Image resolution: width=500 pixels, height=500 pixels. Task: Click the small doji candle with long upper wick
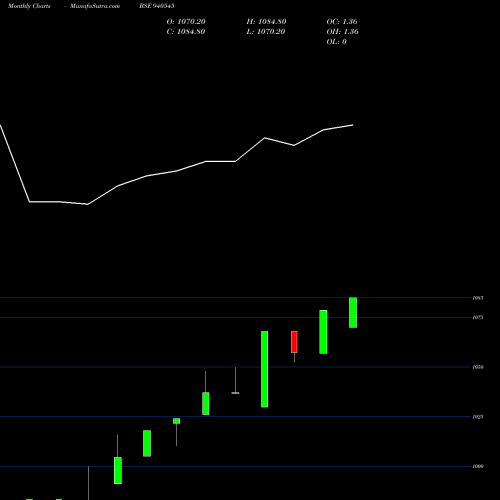(235, 393)
